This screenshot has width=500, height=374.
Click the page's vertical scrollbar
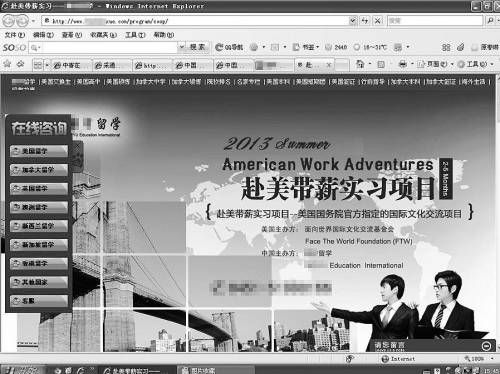coord(498,213)
